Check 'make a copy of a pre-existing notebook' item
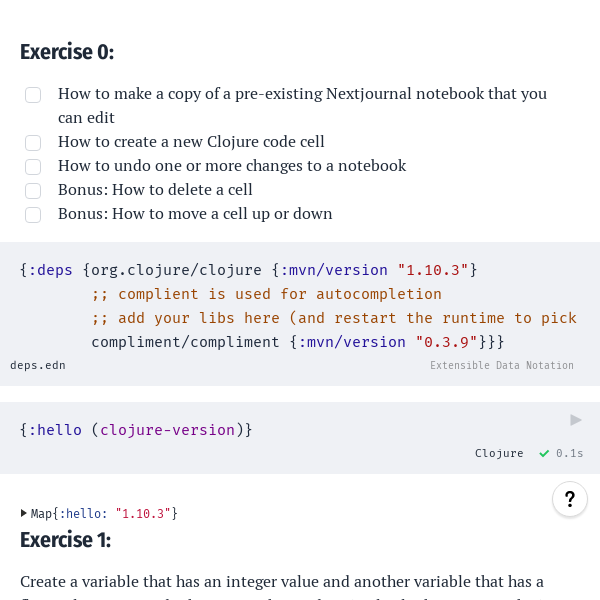 point(33,95)
